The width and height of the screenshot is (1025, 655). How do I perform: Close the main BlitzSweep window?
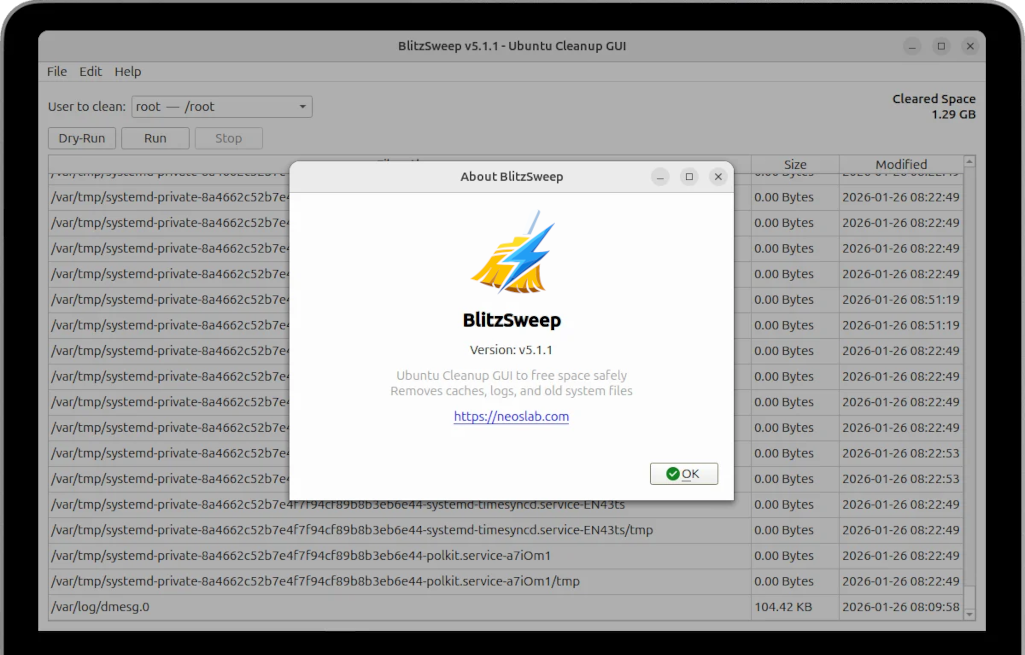tap(970, 46)
